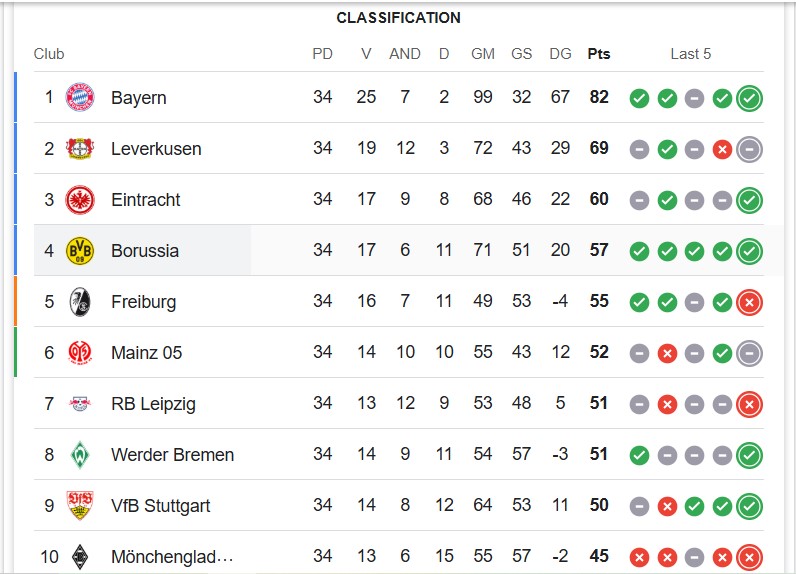Image resolution: width=796 pixels, height=574 pixels.
Task: Select the Eintracht Frankfurt eagle crest
Action: [80, 199]
